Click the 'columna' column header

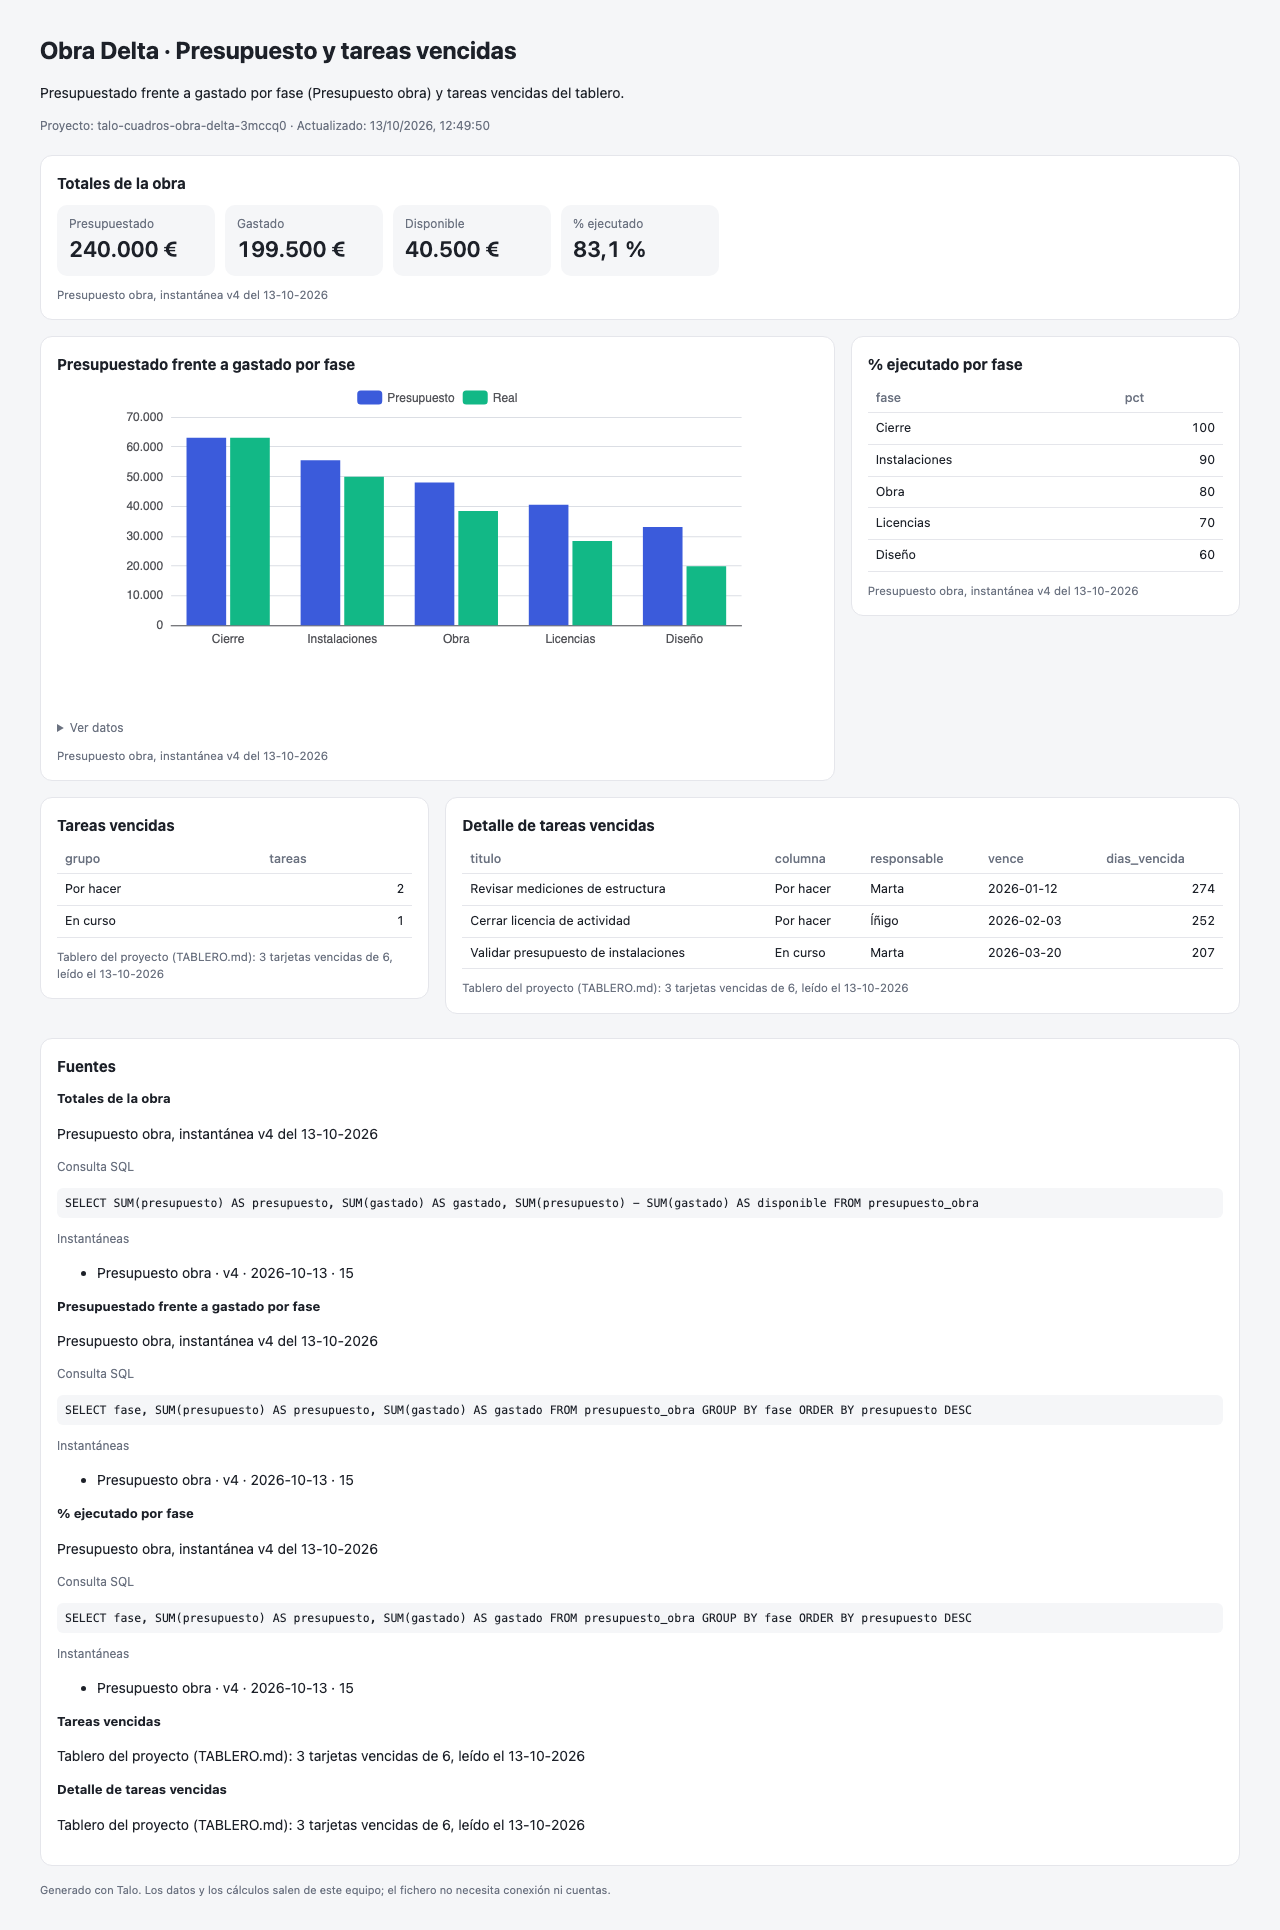point(800,859)
